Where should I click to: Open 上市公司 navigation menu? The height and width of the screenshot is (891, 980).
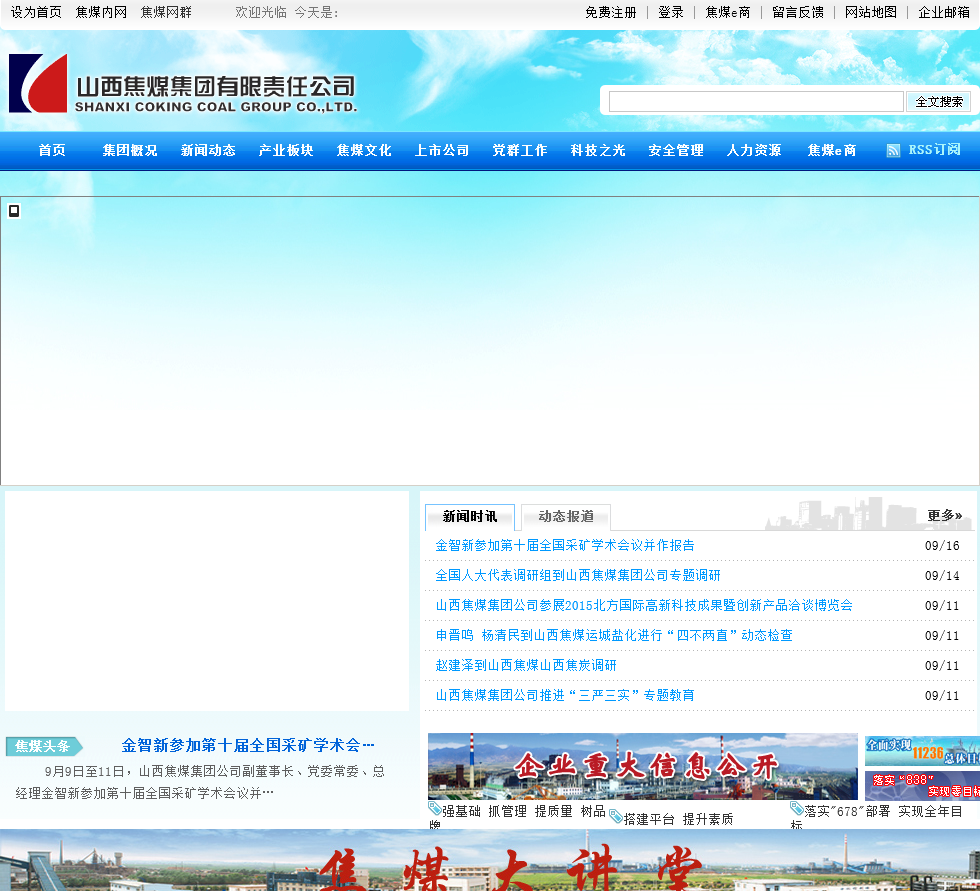tap(442, 150)
